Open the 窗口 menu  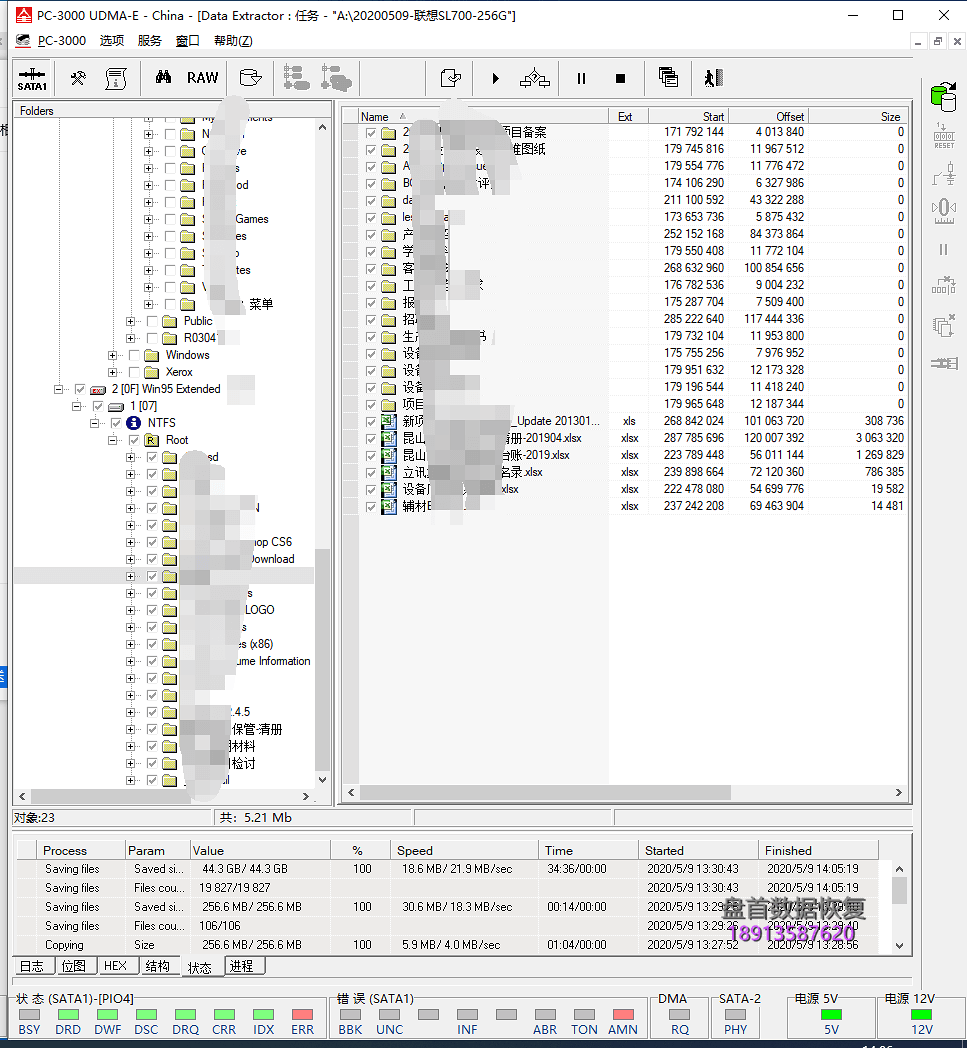pyautogui.click(x=188, y=41)
